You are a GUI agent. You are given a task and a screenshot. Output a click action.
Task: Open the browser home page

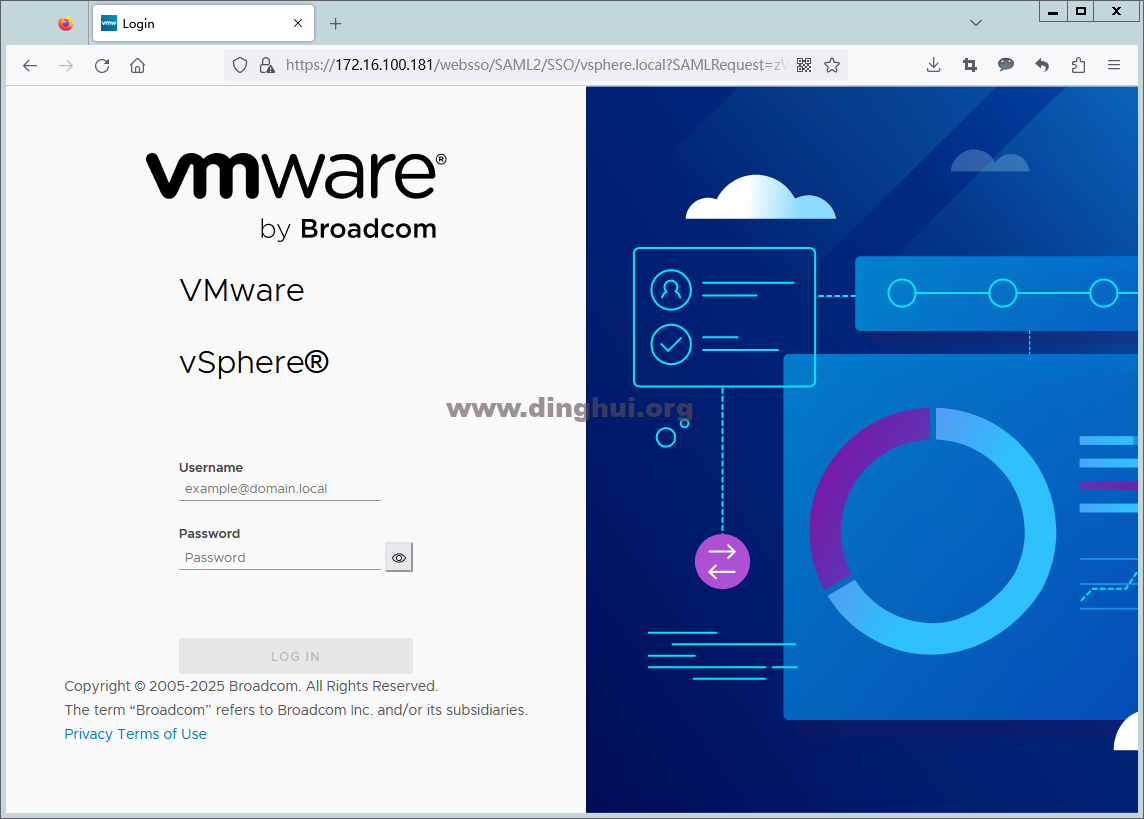(137, 66)
